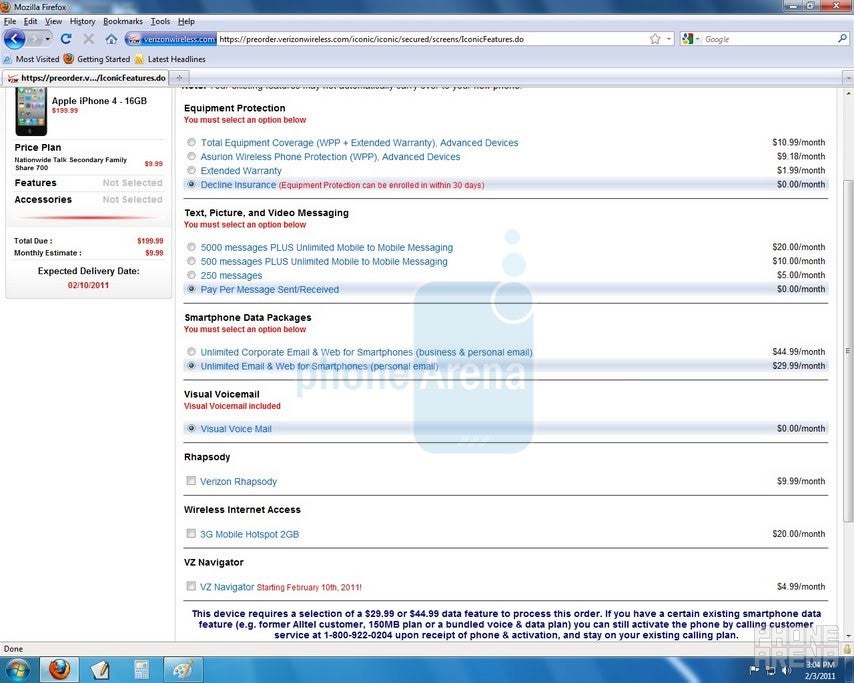Click the verizonwireless.com site identity badge
The width and height of the screenshot is (854, 683).
coord(171,39)
